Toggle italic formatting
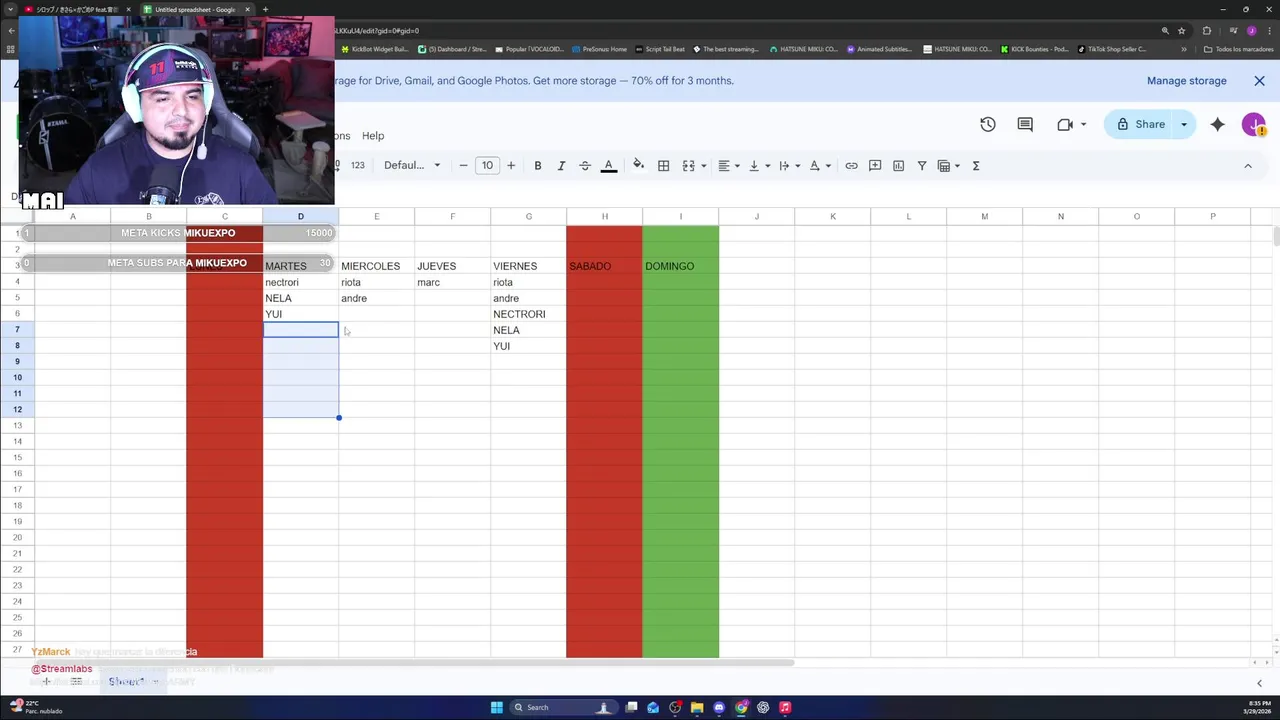The image size is (1280, 720). (x=561, y=165)
